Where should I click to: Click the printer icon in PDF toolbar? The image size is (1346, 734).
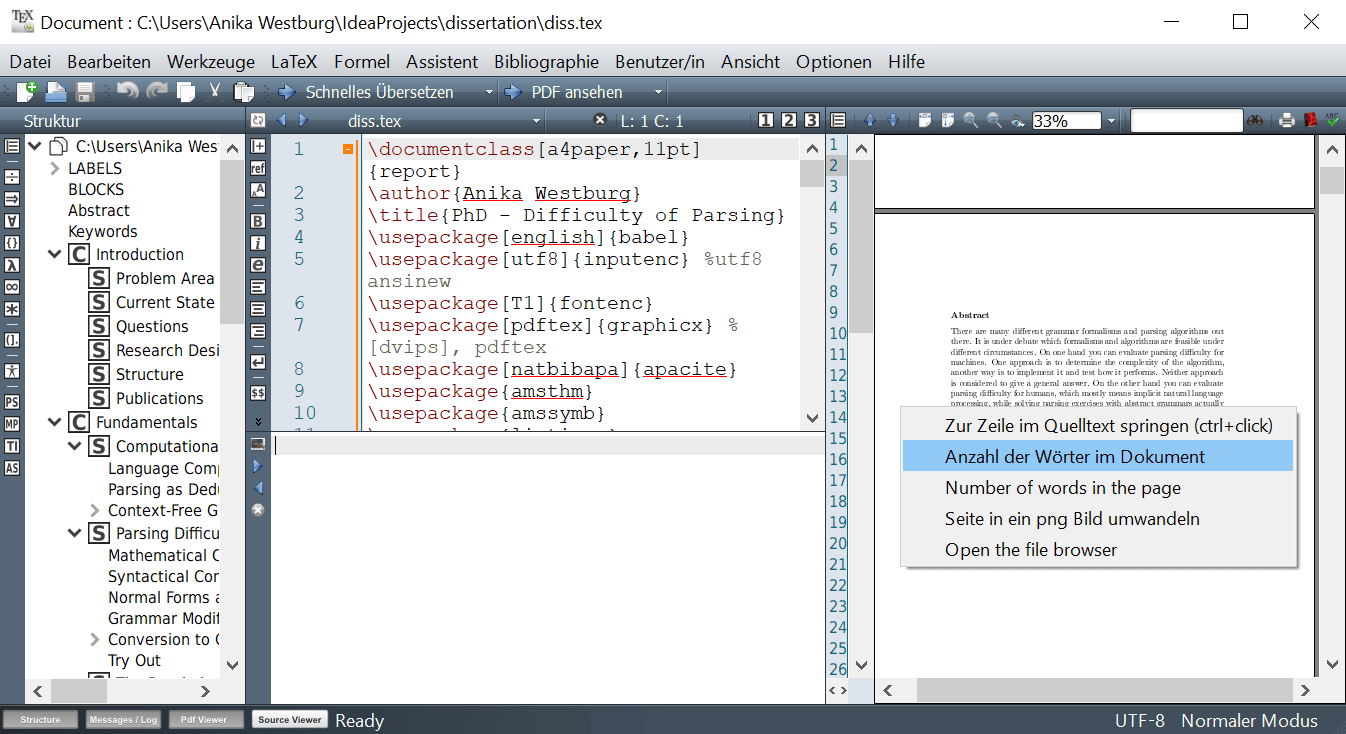point(1287,121)
